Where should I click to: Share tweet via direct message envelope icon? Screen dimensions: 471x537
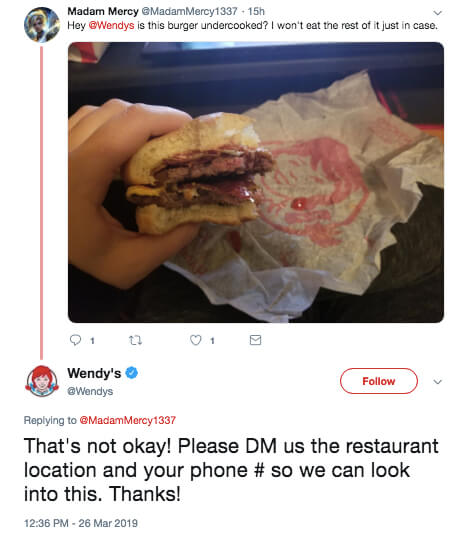click(255, 340)
